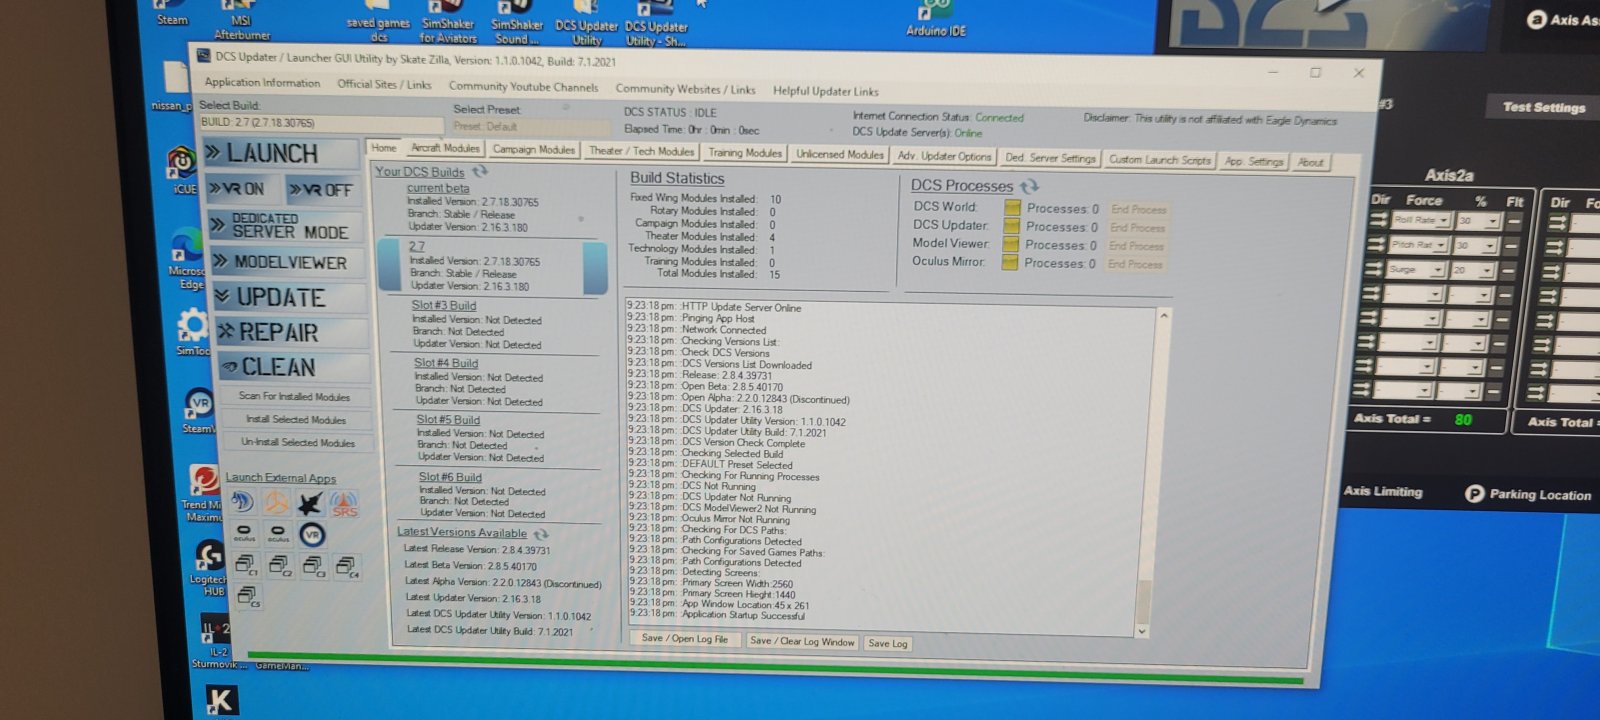Open Application Information menu

click(x=262, y=83)
